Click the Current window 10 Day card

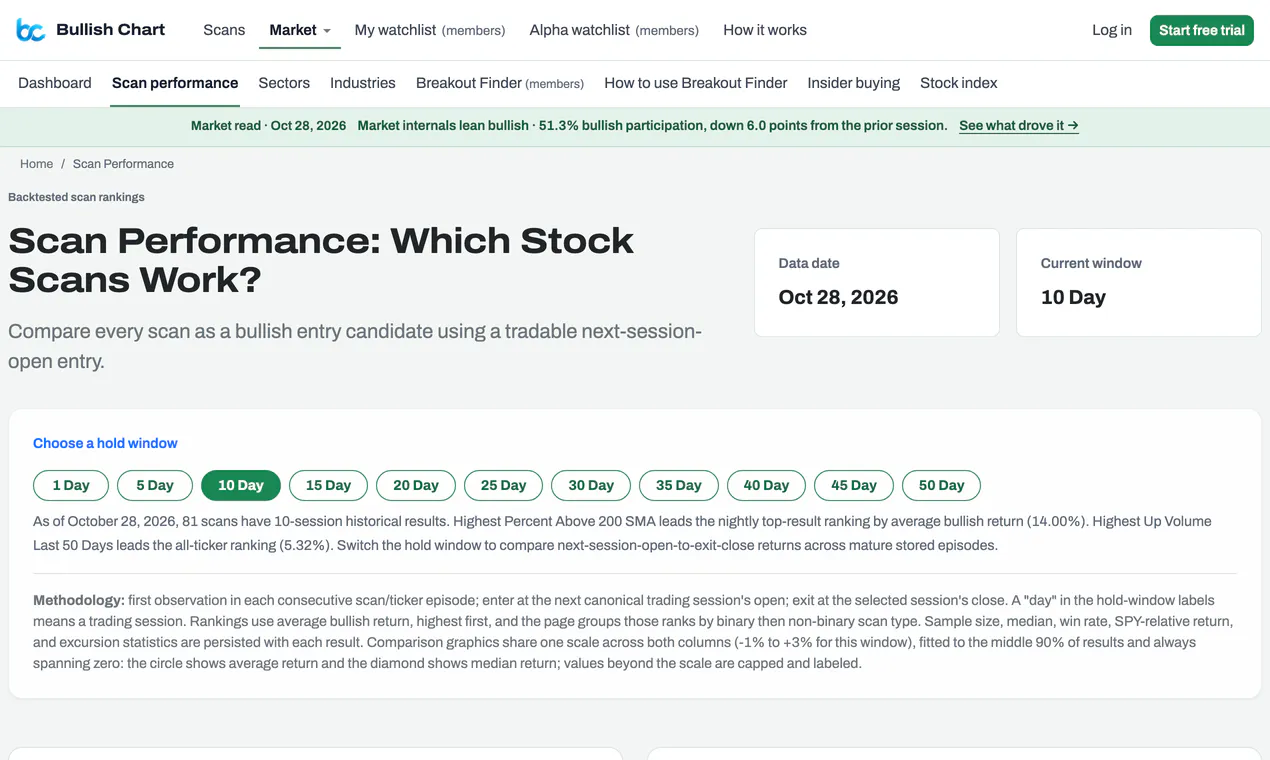point(1139,282)
